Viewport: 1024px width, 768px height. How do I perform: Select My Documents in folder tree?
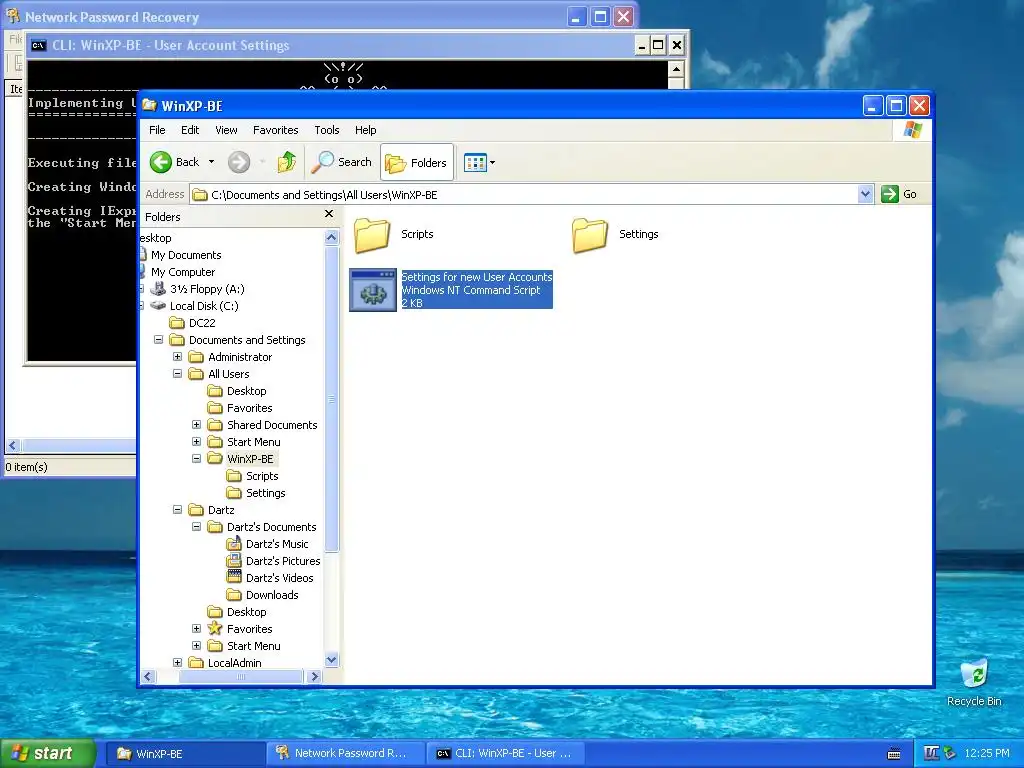(x=186, y=255)
